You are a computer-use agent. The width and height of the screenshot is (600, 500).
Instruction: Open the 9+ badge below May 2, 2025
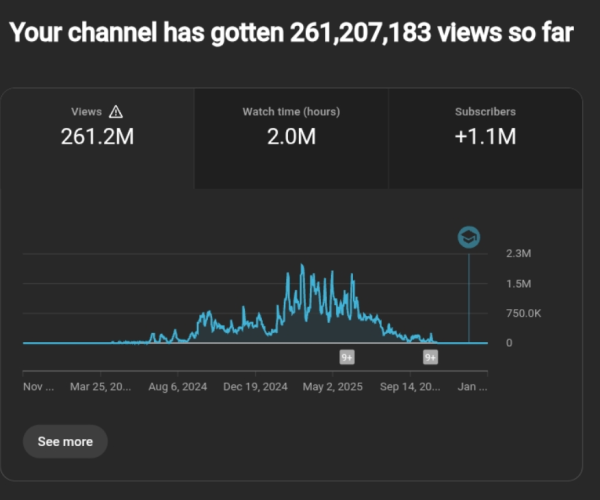coord(347,357)
